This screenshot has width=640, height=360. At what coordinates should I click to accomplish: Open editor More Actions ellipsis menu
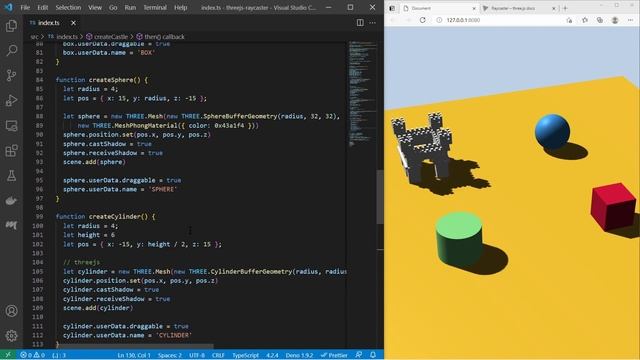pyautogui.click(x=372, y=23)
